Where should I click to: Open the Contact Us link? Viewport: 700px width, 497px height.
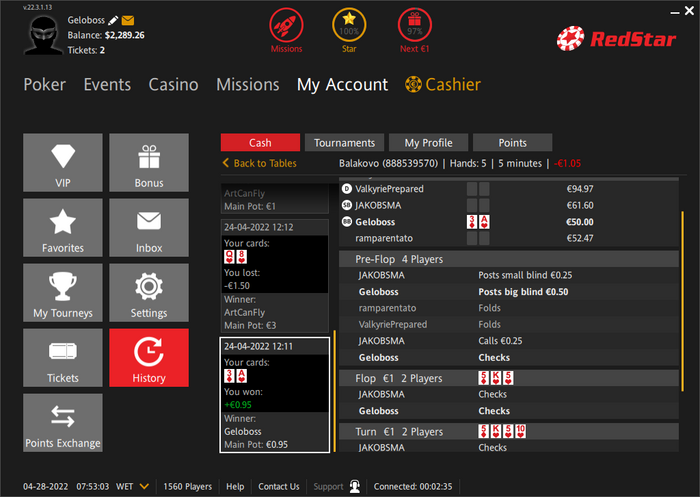point(279,486)
